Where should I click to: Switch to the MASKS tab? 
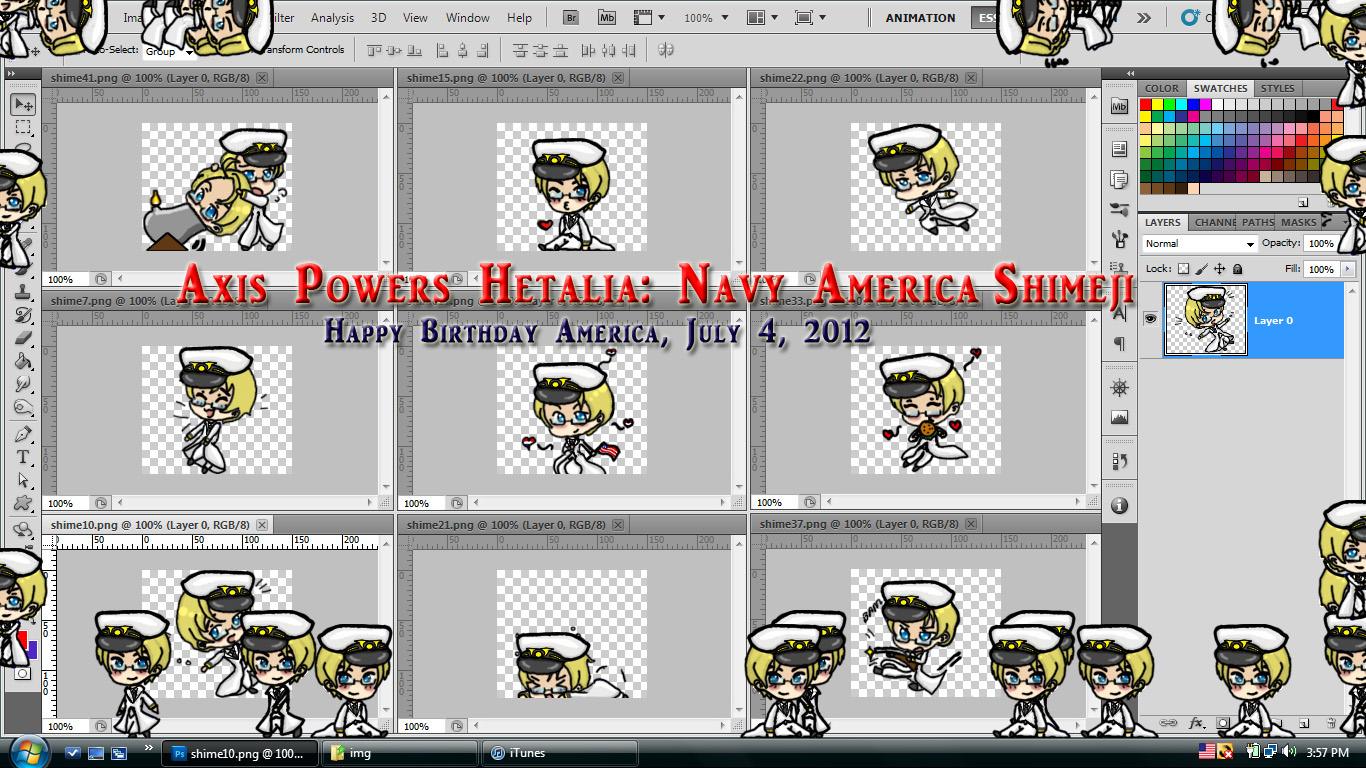coord(1299,223)
